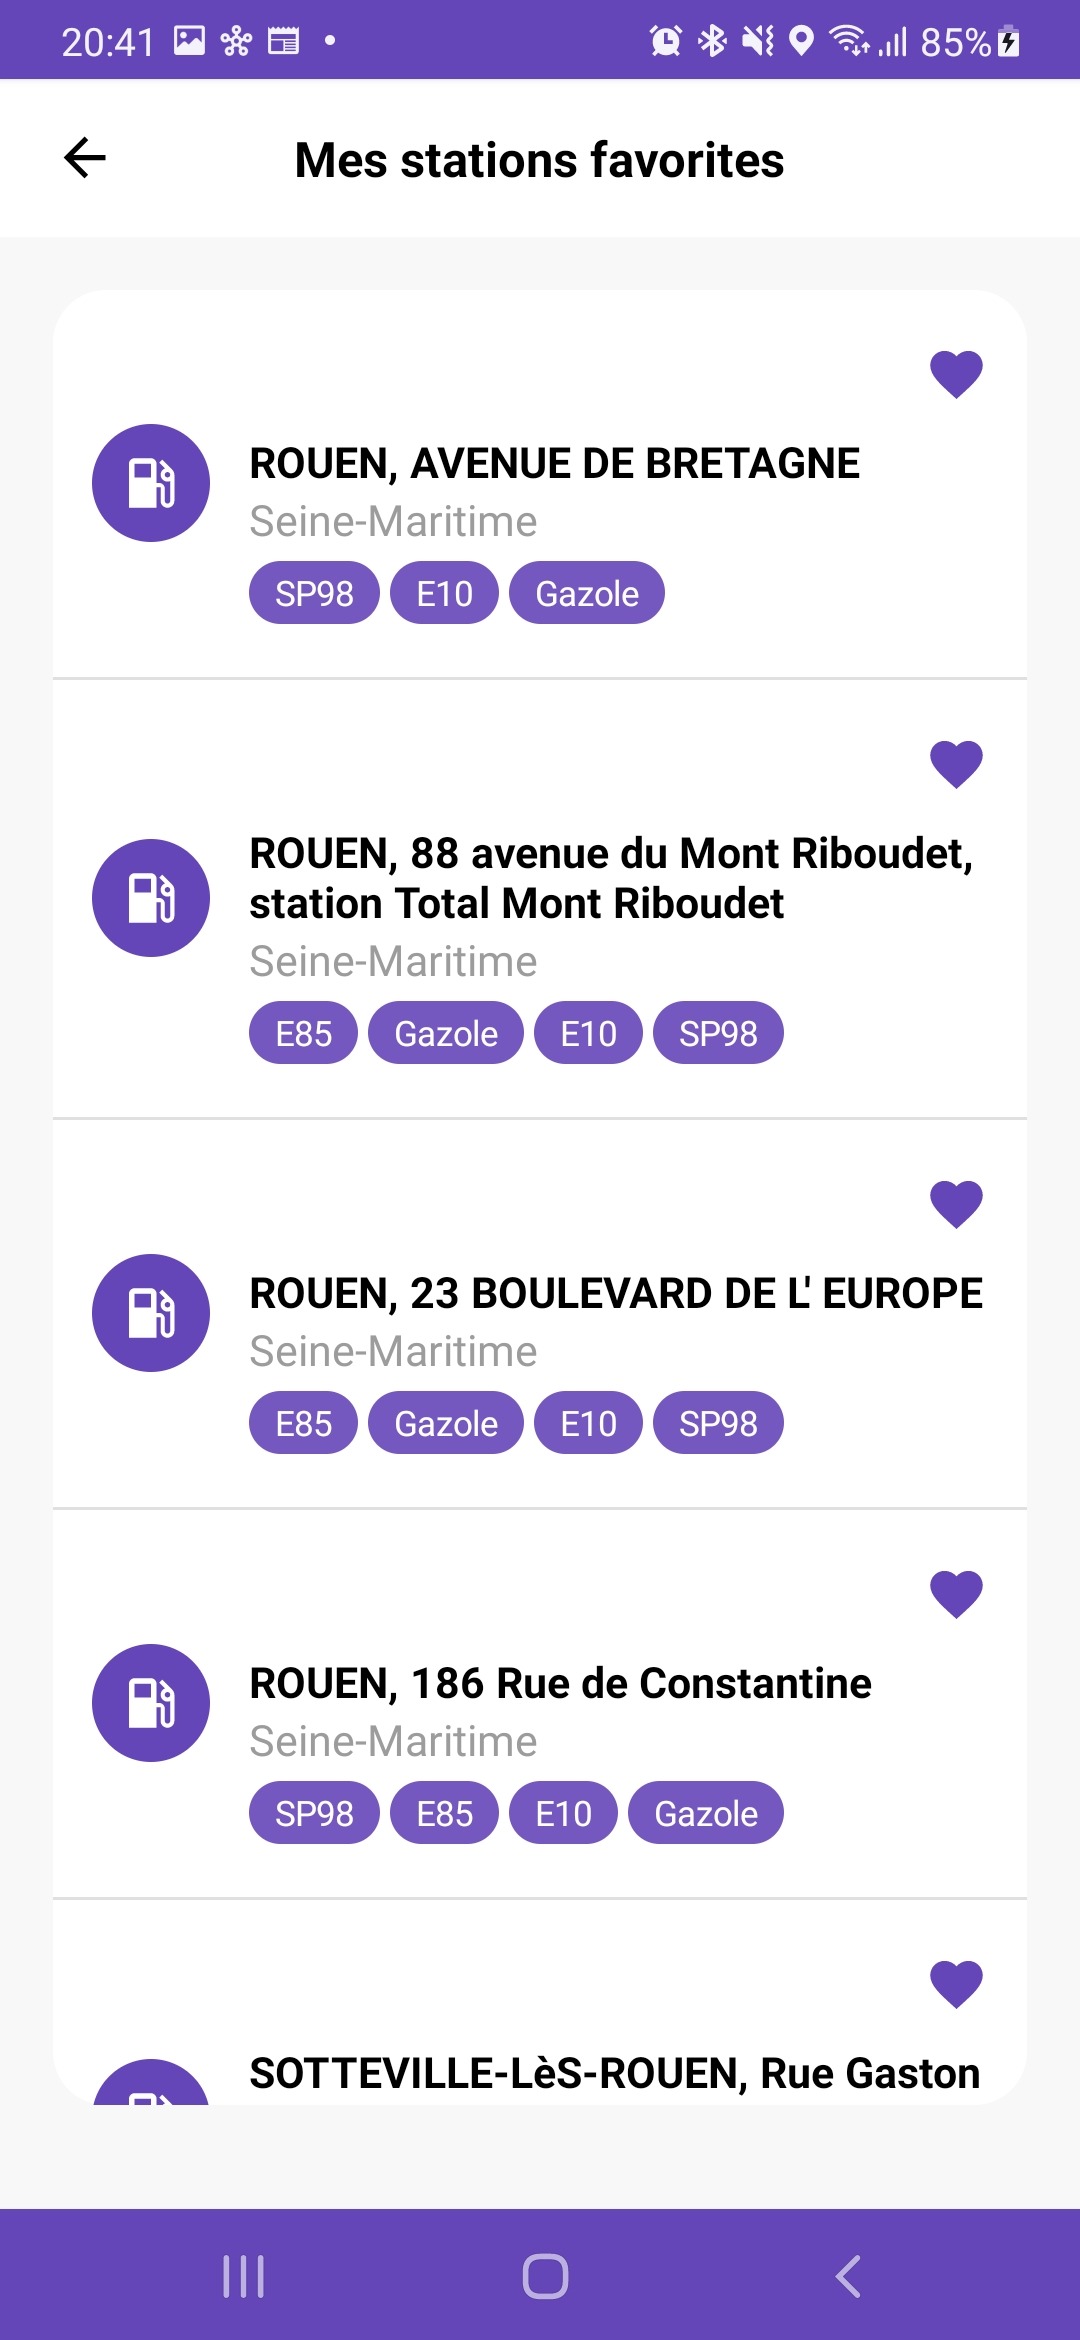
Task: Tap fuel pump icon for Boulevard de l'Europe
Action: coord(151,1313)
